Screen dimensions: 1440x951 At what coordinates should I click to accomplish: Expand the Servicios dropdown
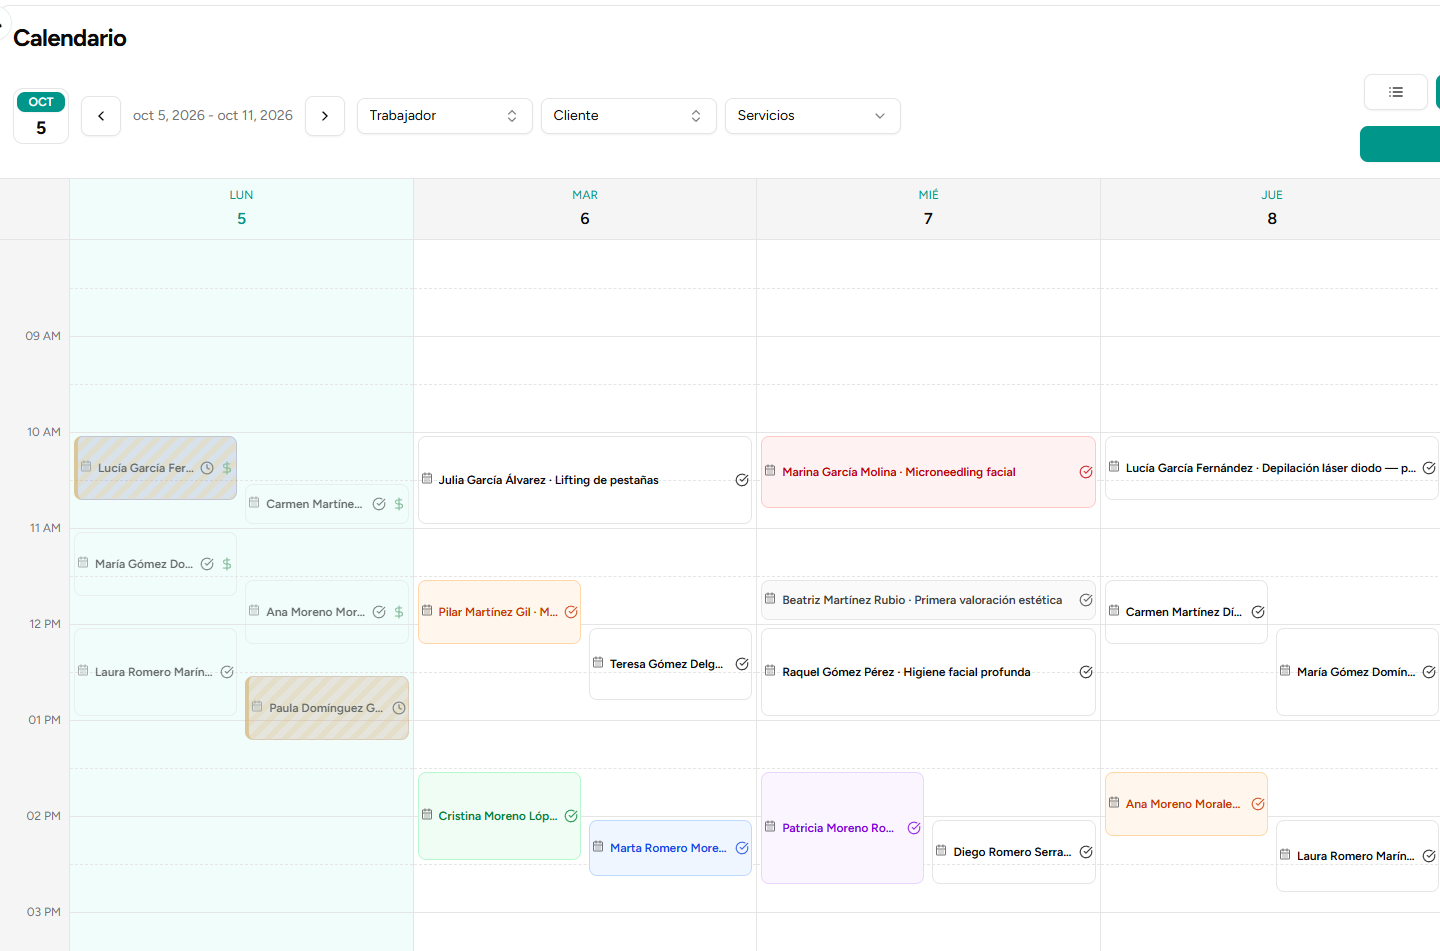(813, 116)
